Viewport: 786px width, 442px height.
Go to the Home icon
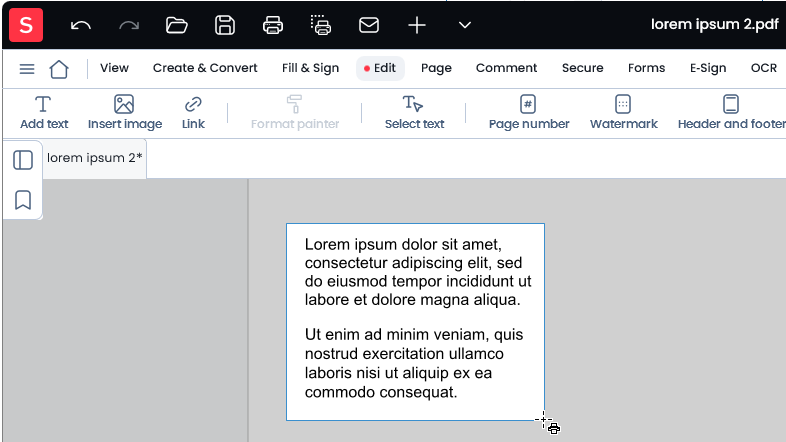click(59, 69)
